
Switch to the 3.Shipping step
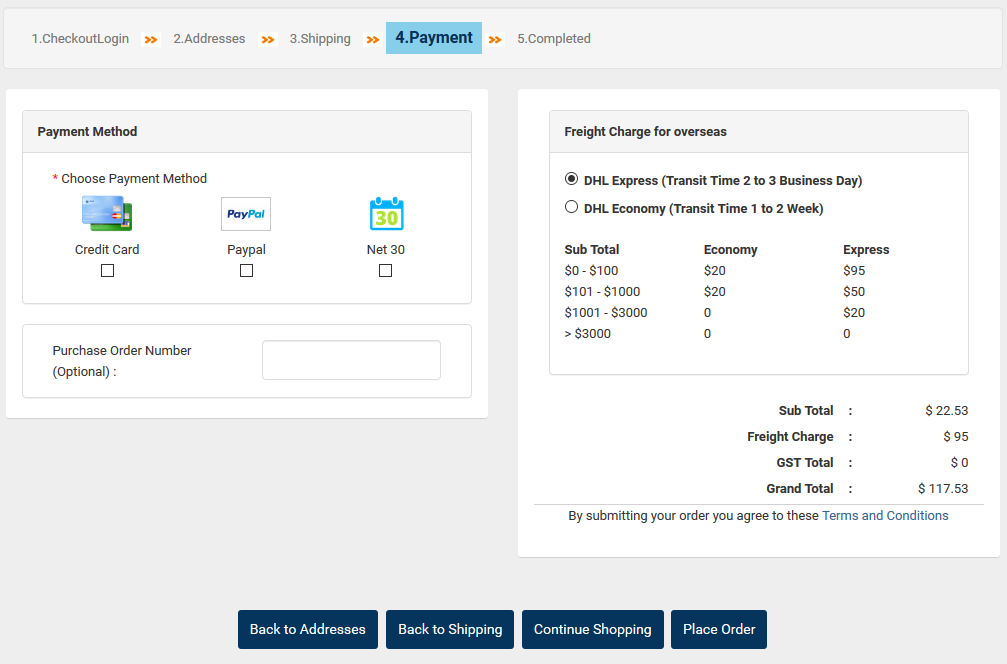[x=320, y=38]
